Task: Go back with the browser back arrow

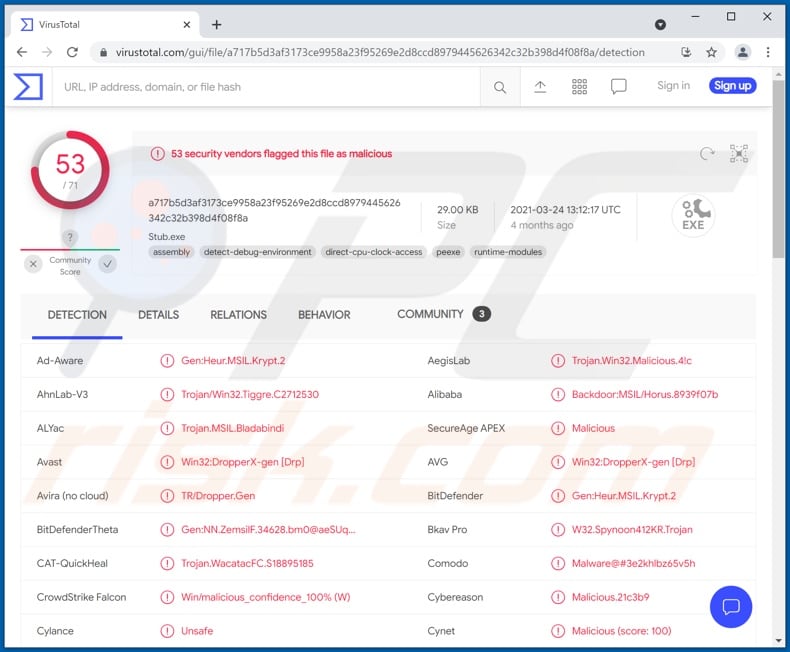Action: tap(22, 52)
